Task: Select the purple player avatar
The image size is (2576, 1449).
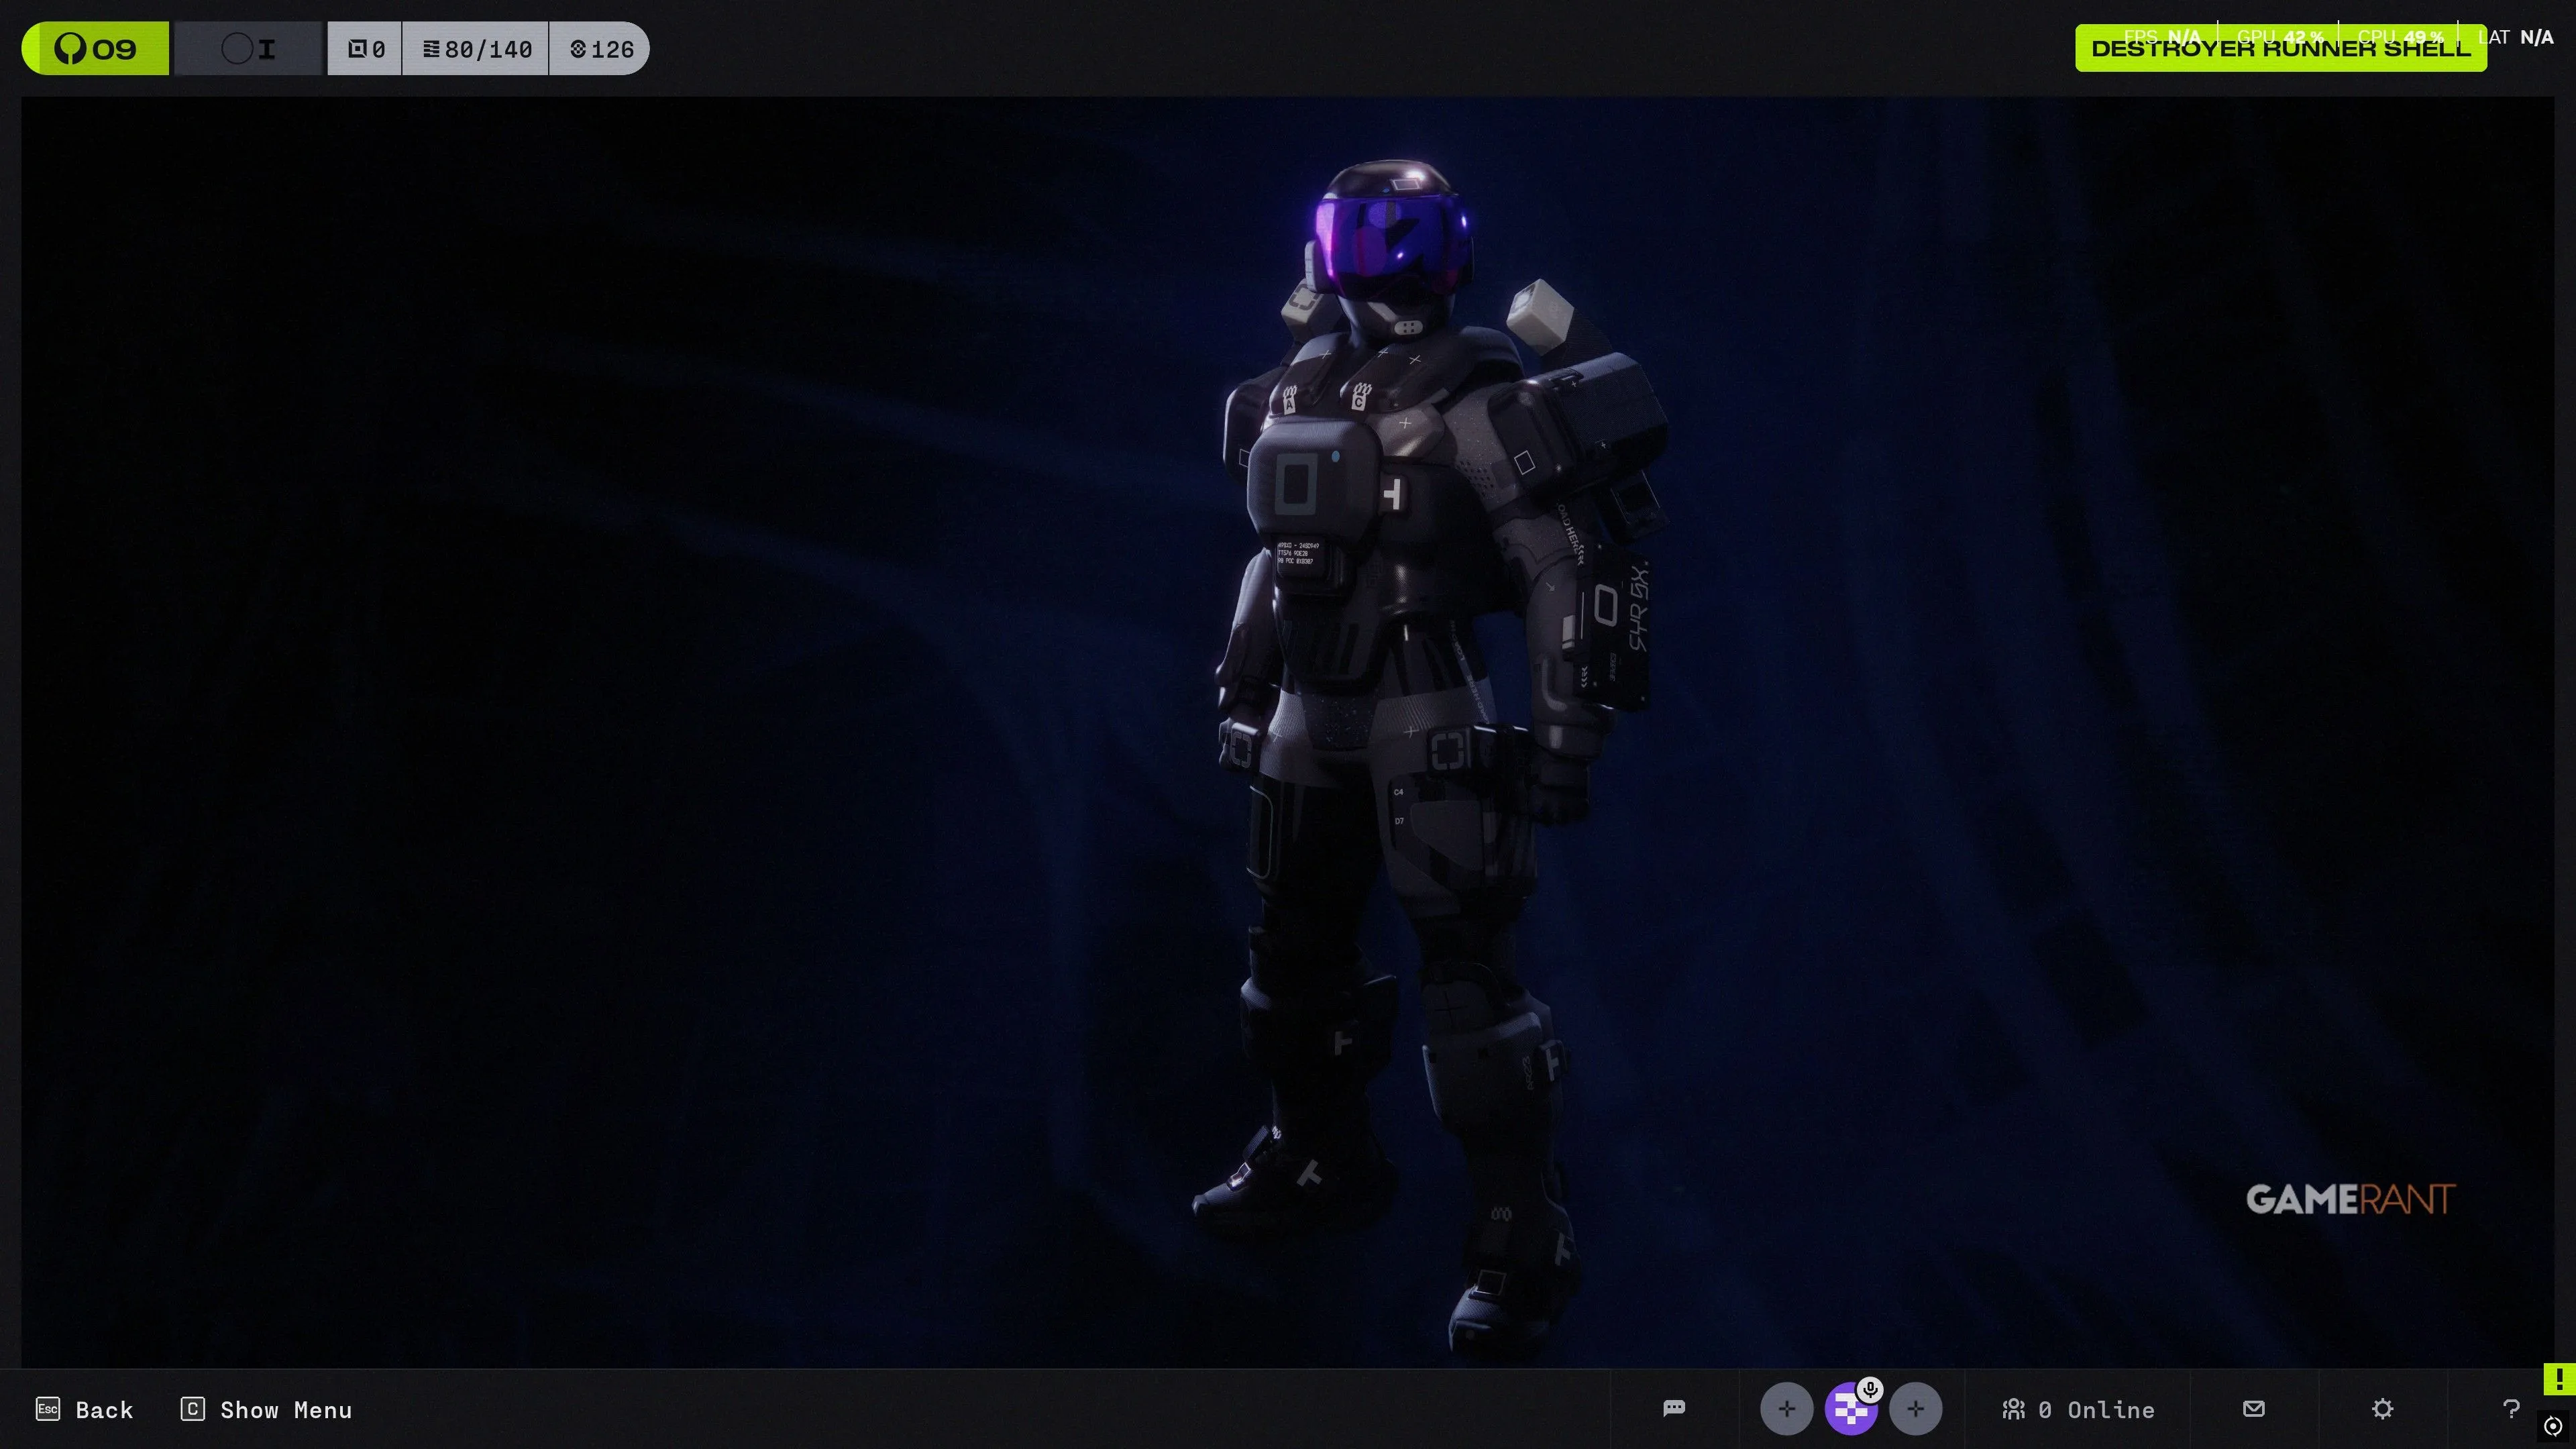Action: 1849,1412
